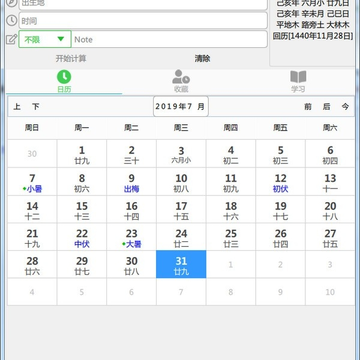Go to previous month with 前

(x=308, y=107)
